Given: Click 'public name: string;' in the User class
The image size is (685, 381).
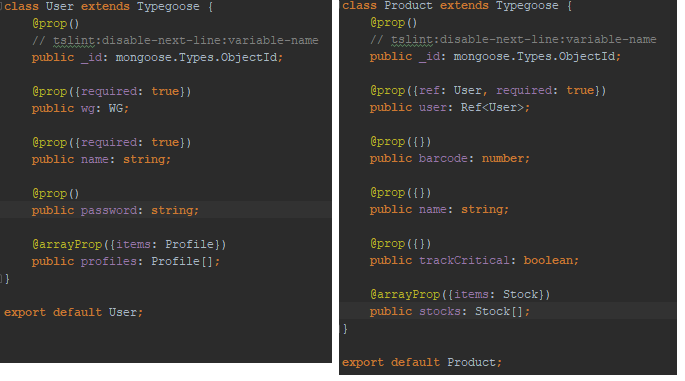Looking at the screenshot, I should [101, 159].
